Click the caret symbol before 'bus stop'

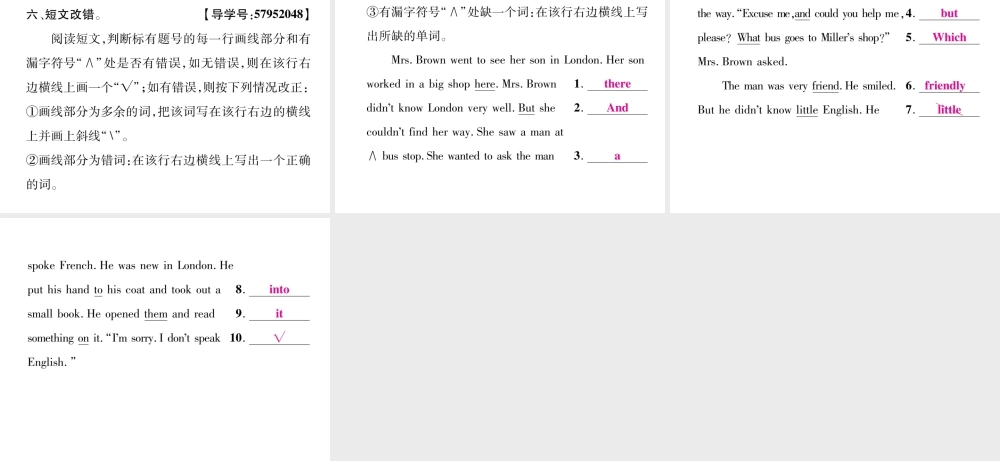(x=373, y=156)
